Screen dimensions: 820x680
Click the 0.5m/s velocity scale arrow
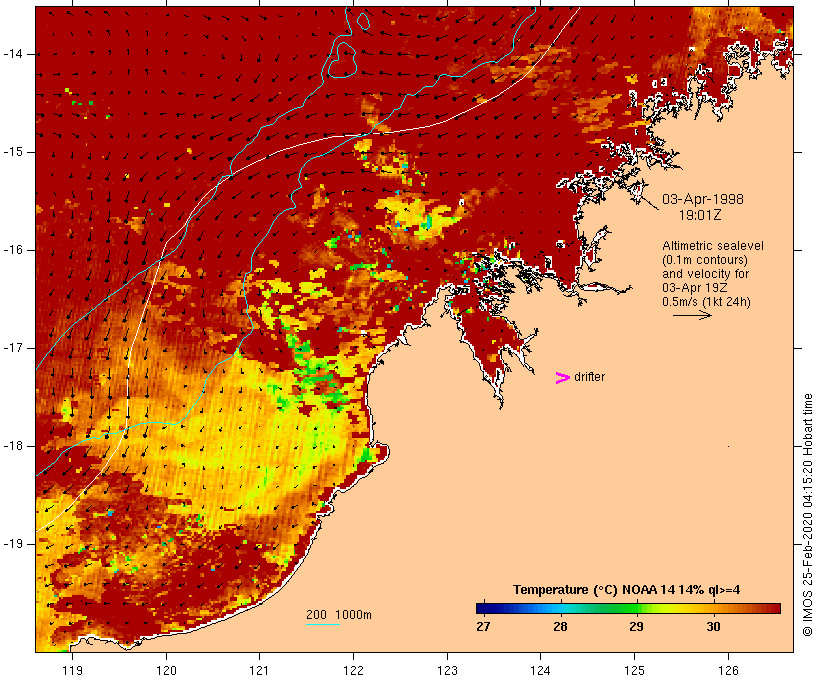(x=692, y=315)
